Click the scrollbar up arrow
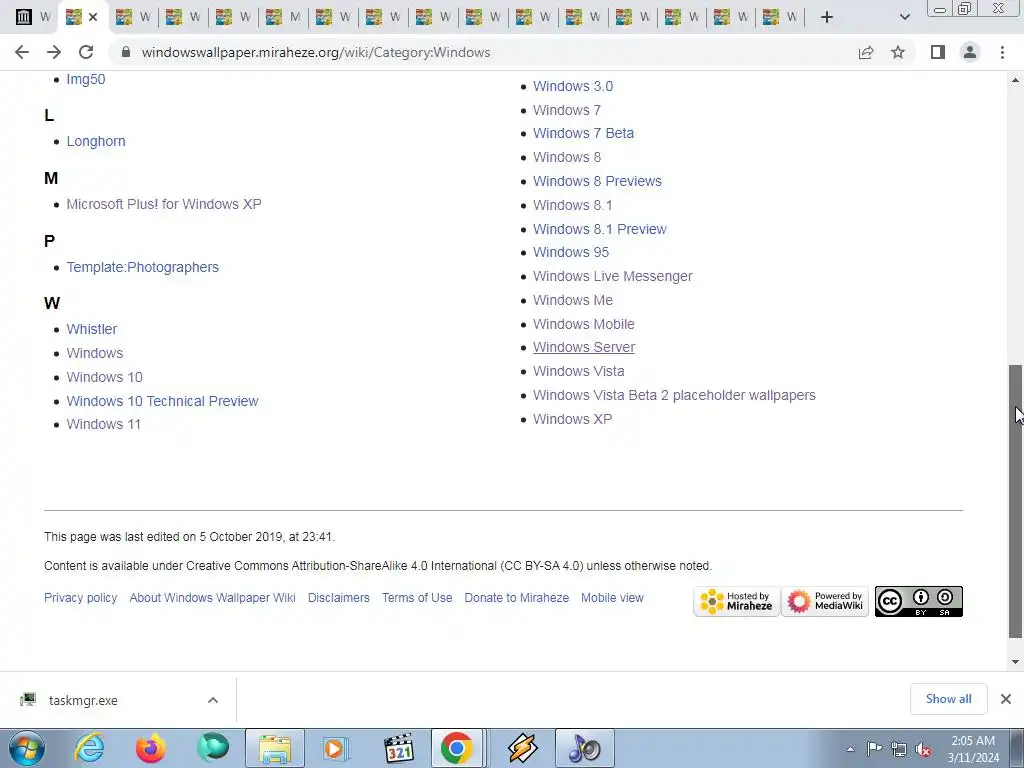 coord(1016,80)
